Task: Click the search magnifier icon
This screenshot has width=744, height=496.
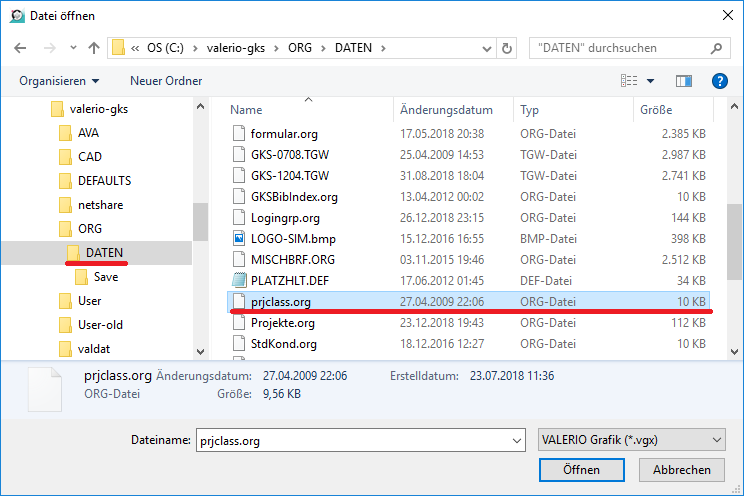Action: (716, 47)
